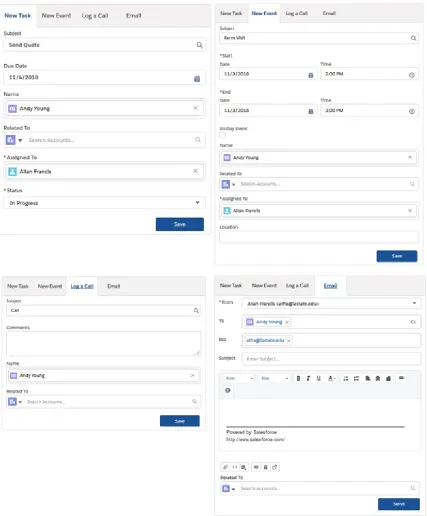The width and height of the screenshot is (427, 516).
Task: Open the Size dropdown in email toolbar
Action: pos(275,378)
